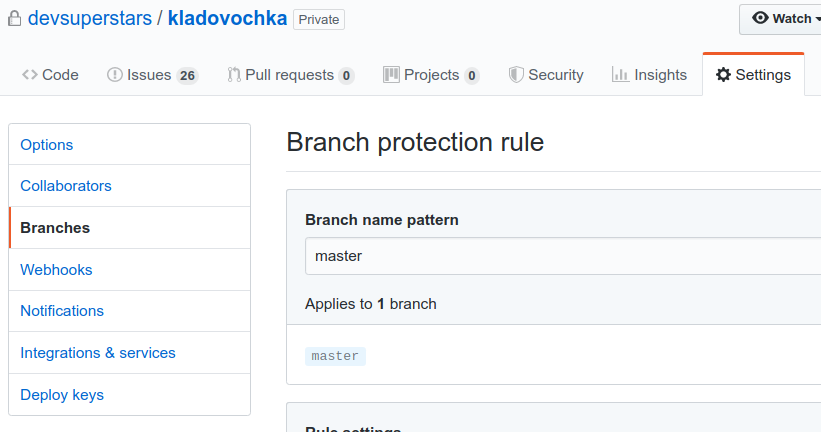Screen dimensions: 821x432
Task: Open Collaborators in settings sidebar
Action: point(129,186)
